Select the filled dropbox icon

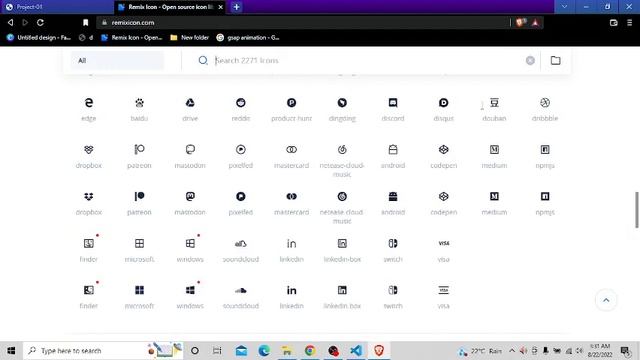pyautogui.click(x=89, y=197)
